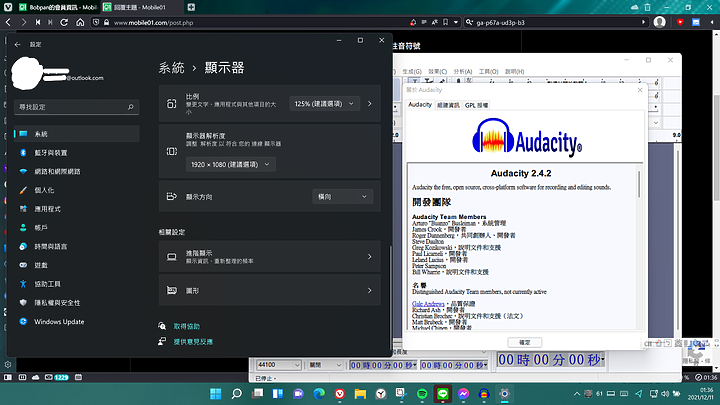Click the browser forward arrow
The image size is (720, 405).
click(x=23, y=22)
